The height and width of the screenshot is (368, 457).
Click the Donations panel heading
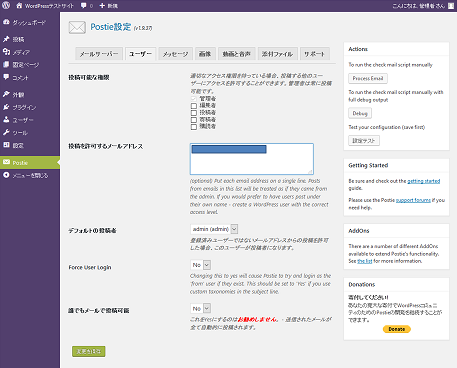click(362, 284)
